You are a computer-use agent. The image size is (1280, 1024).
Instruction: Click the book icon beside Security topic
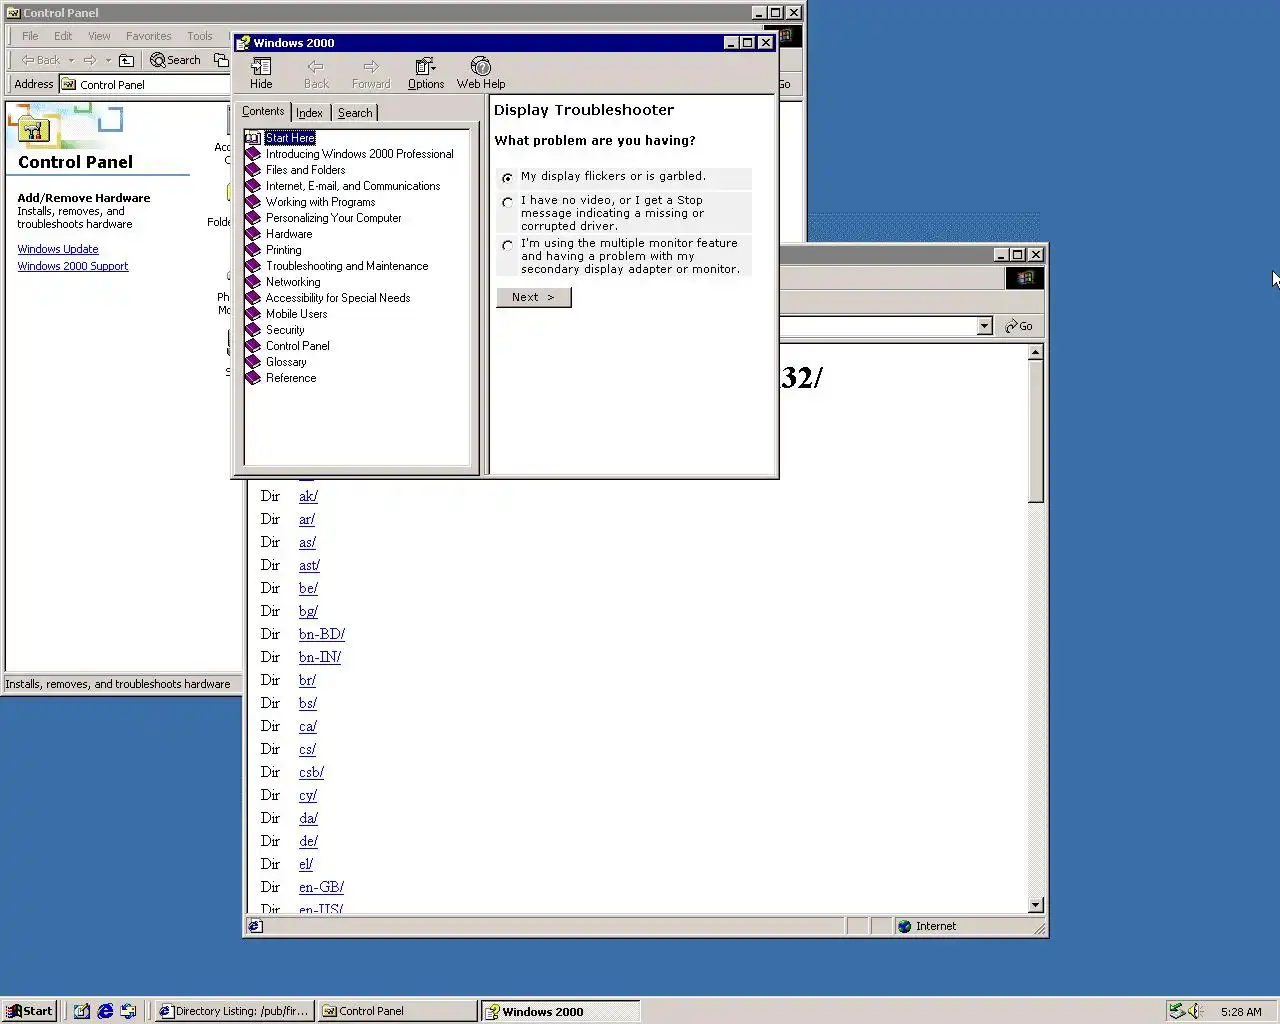click(253, 330)
